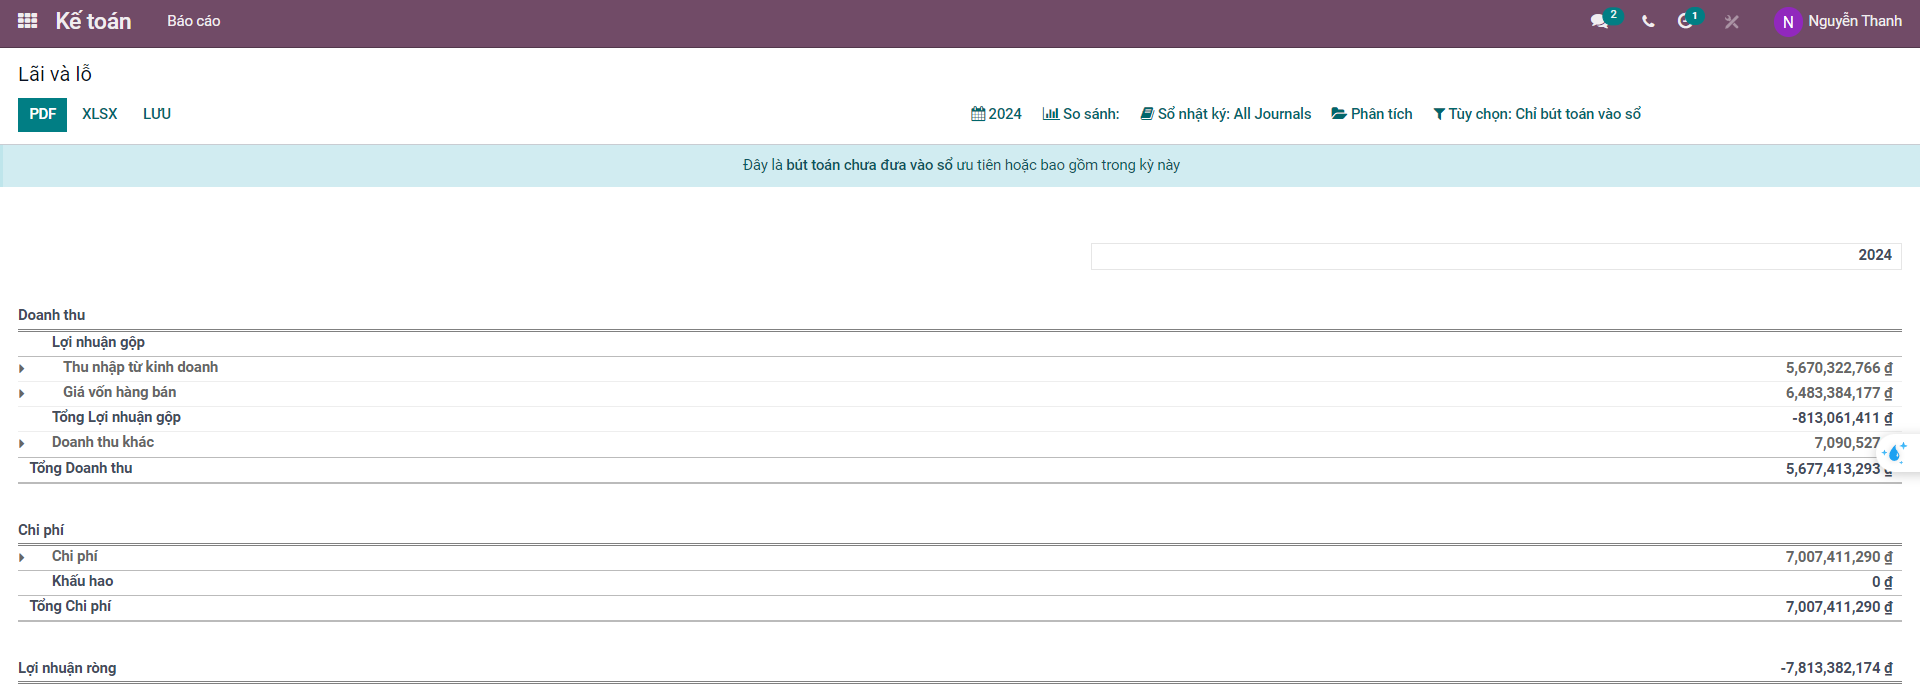Click the Nguyễn Thanh user avatar

coord(1787,21)
